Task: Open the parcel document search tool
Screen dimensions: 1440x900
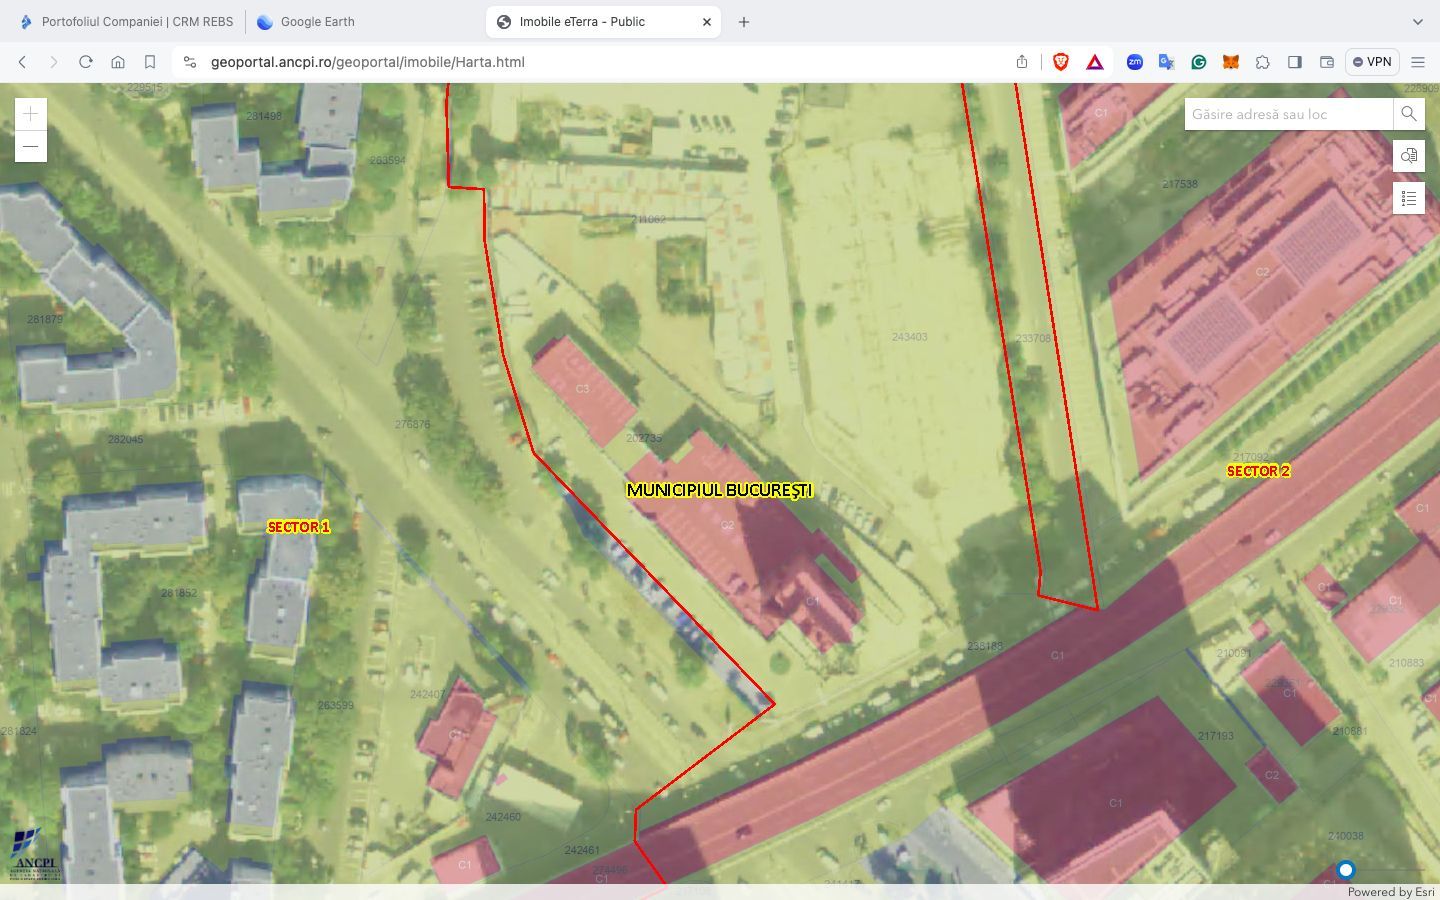Action: pos(1408,156)
